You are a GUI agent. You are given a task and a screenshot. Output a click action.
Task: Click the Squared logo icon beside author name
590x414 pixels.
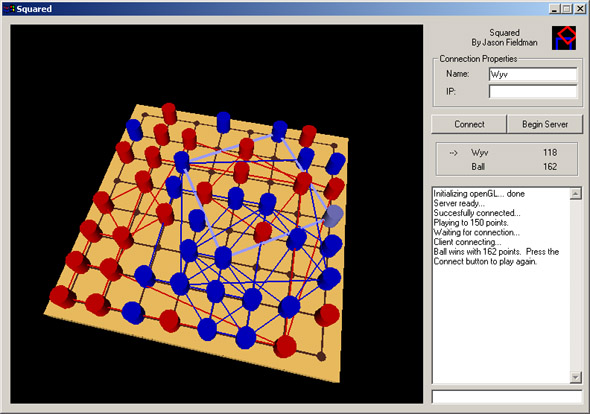(x=564, y=38)
